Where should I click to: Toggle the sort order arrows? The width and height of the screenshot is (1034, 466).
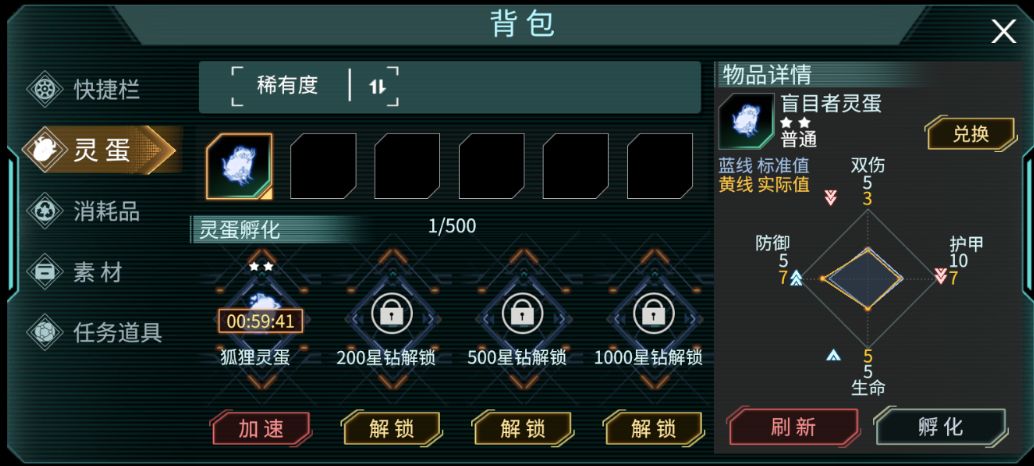pyautogui.click(x=377, y=86)
